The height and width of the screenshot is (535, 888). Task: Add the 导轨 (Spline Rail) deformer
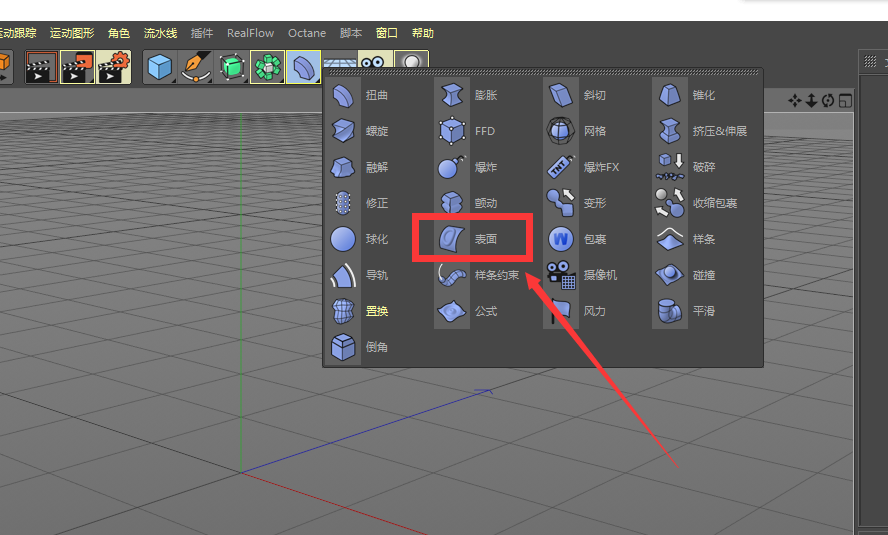tap(359, 275)
